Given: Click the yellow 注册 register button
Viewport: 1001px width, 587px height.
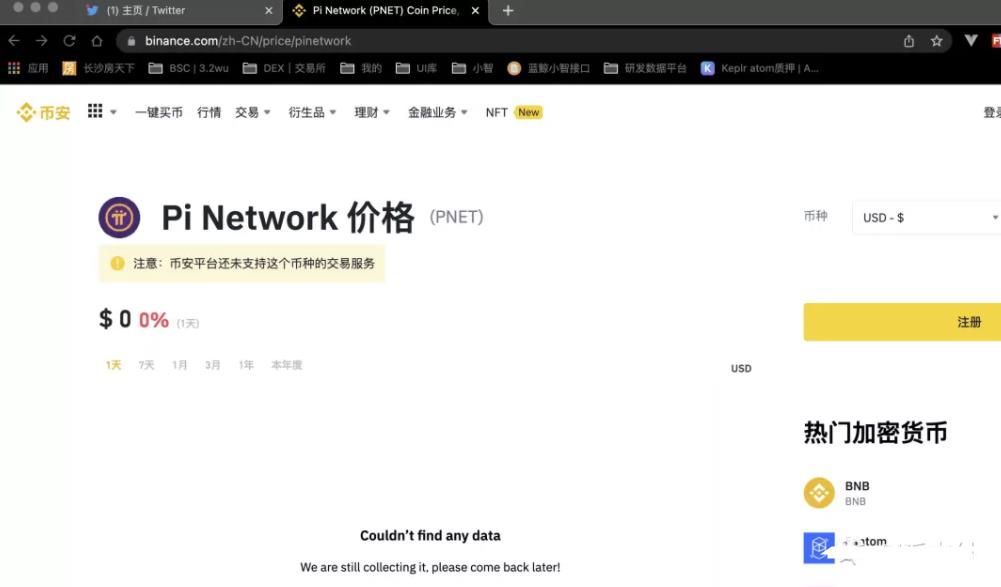Looking at the screenshot, I should (902, 322).
